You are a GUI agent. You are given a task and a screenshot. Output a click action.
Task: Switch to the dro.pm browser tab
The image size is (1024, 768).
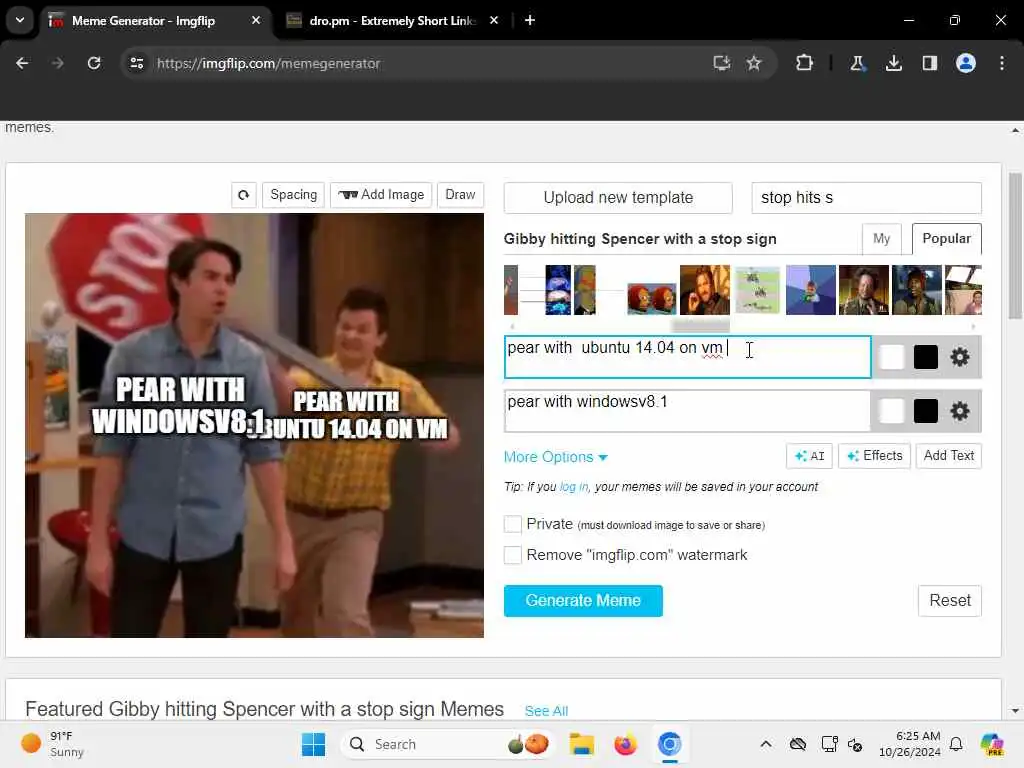392,21
